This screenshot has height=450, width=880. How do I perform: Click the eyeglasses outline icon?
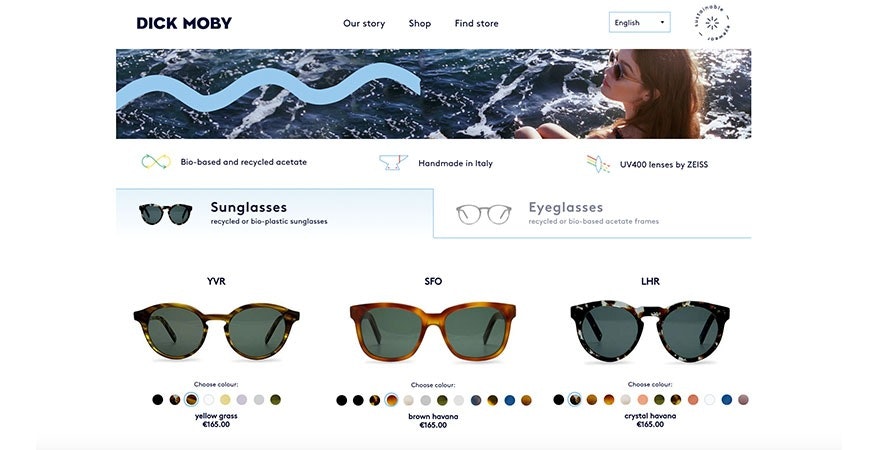[484, 214]
